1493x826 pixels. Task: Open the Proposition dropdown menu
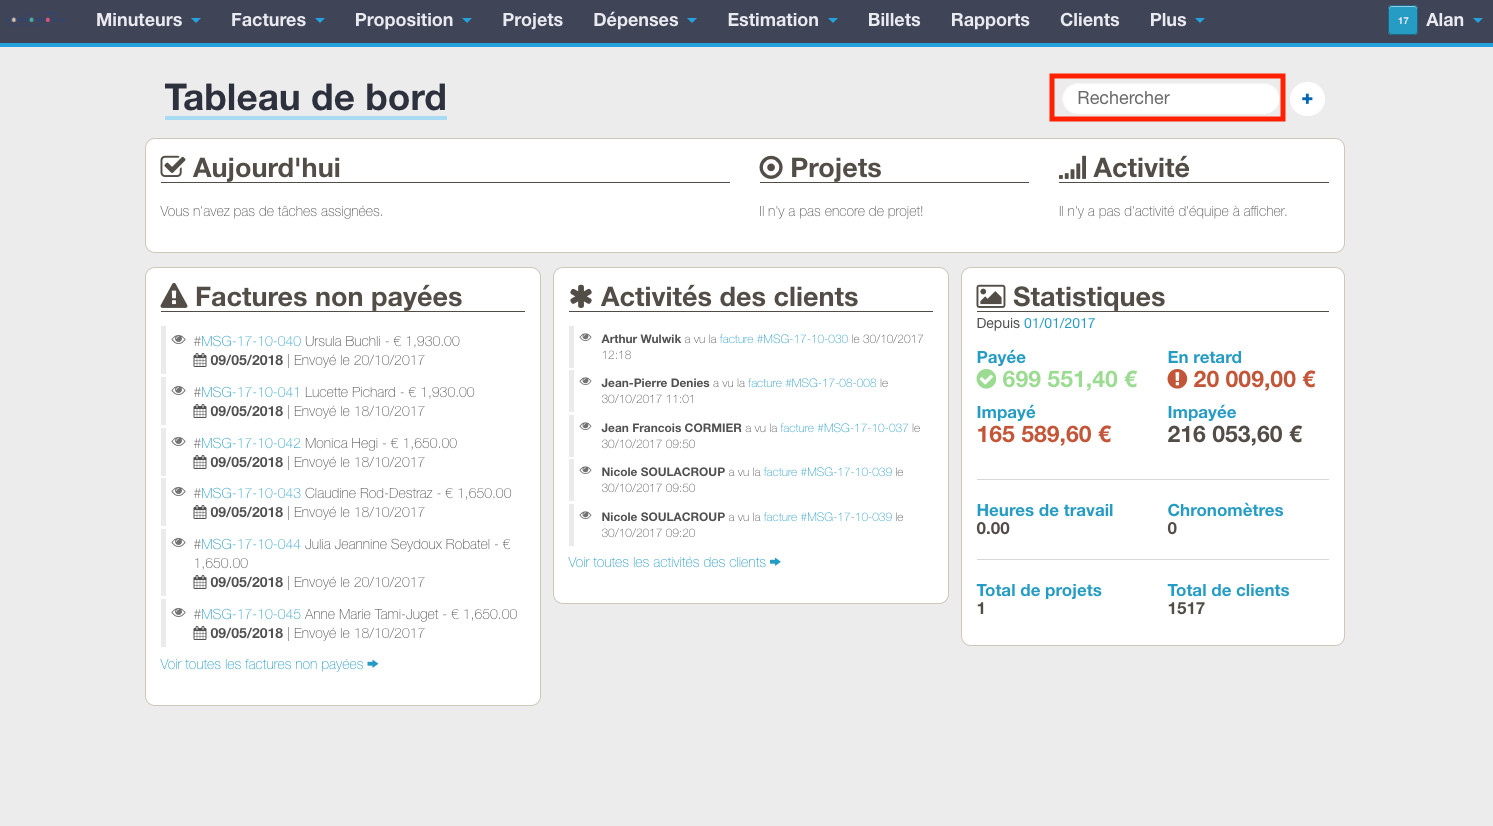[x=413, y=20]
